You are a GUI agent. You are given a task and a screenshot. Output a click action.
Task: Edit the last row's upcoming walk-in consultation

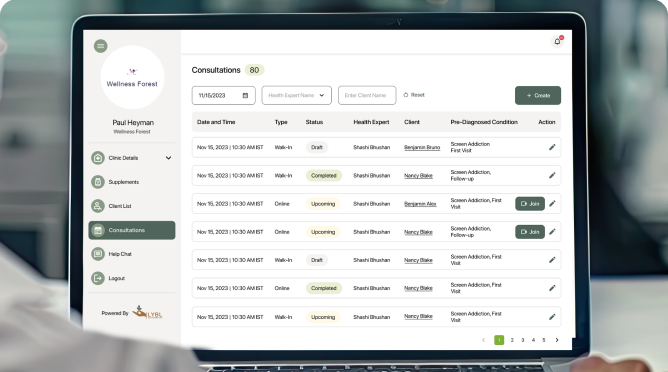(x=552, y=317)
